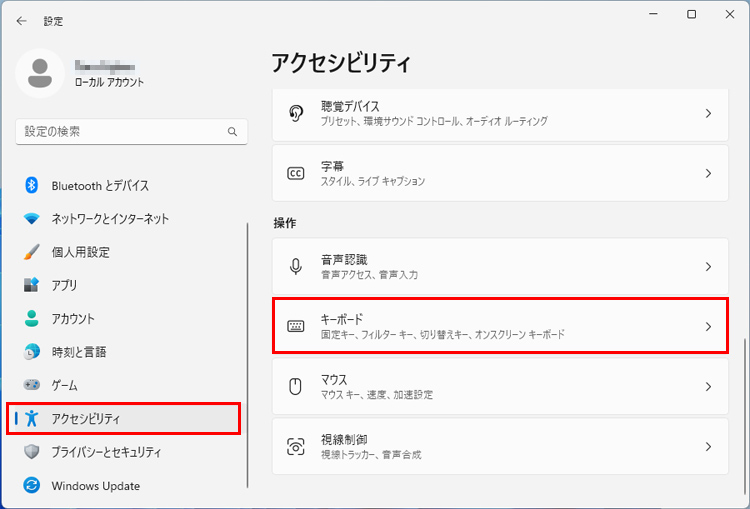
Task: Open the マウス settings entry
Action: click(500, 386)
